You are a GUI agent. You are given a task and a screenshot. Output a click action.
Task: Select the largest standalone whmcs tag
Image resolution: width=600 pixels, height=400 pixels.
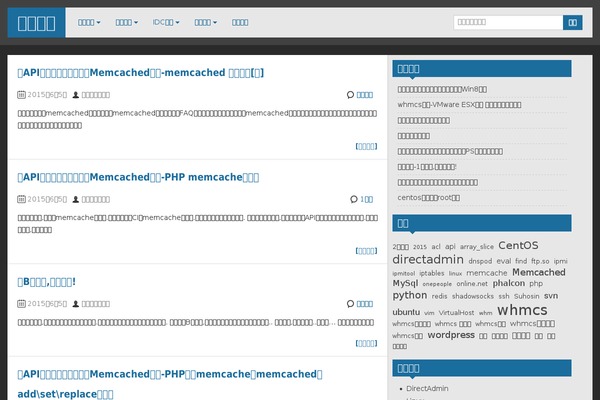click(x=522, y=309)
